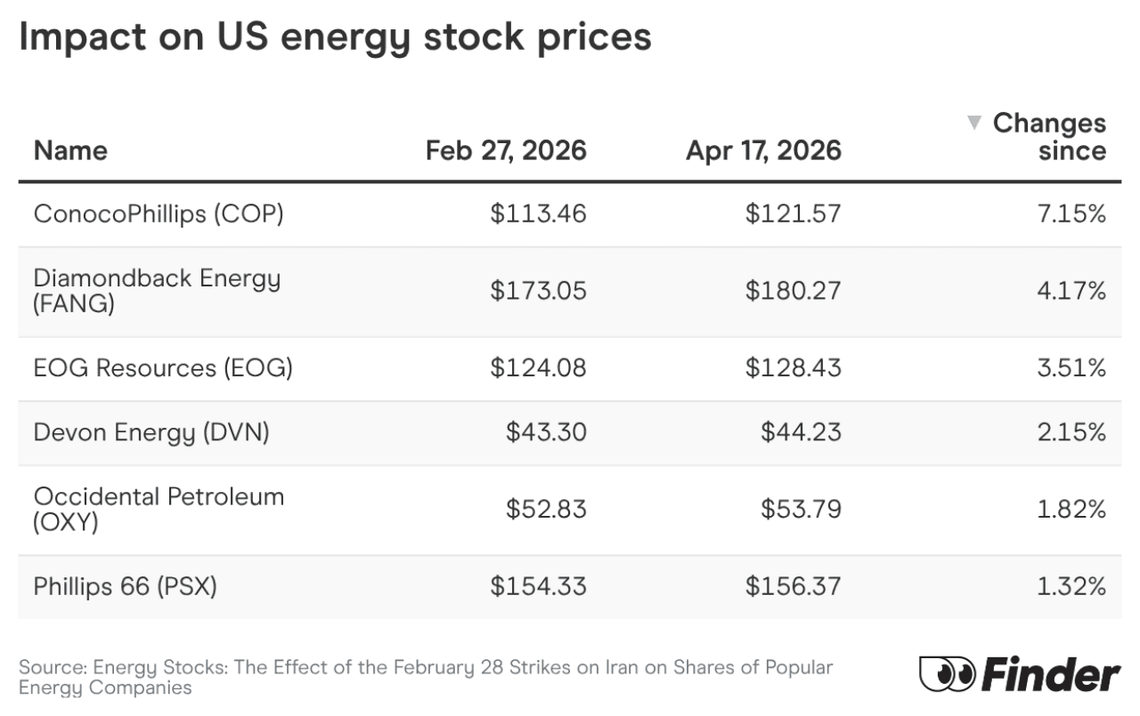Click the Name column header
The image size is (1140, 716).
[x=70, y=150]
